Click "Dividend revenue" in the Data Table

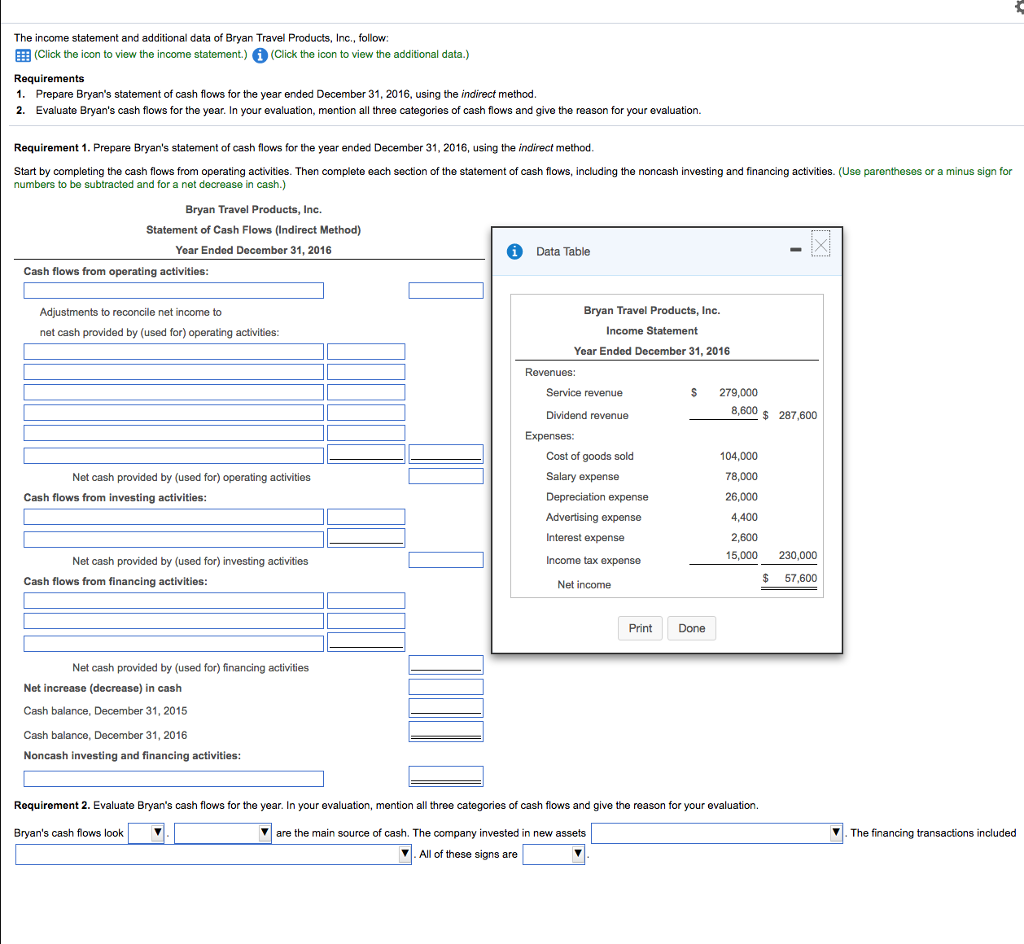587,415
